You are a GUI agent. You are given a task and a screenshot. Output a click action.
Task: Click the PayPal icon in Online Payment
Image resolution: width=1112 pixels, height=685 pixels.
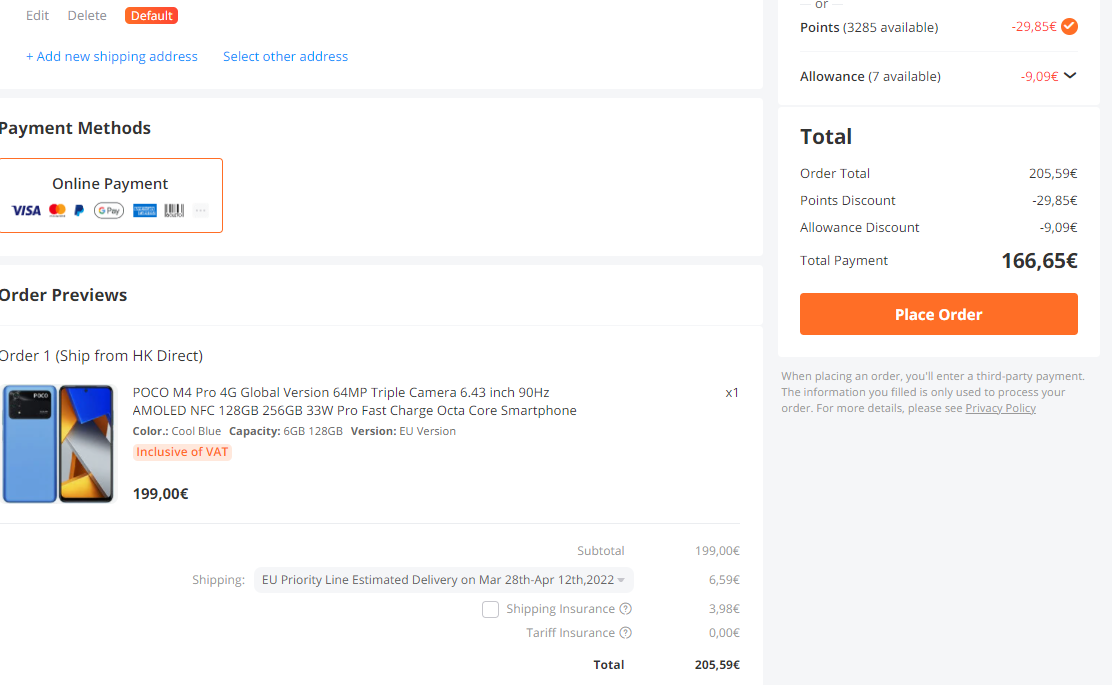[x=79, y=210]
